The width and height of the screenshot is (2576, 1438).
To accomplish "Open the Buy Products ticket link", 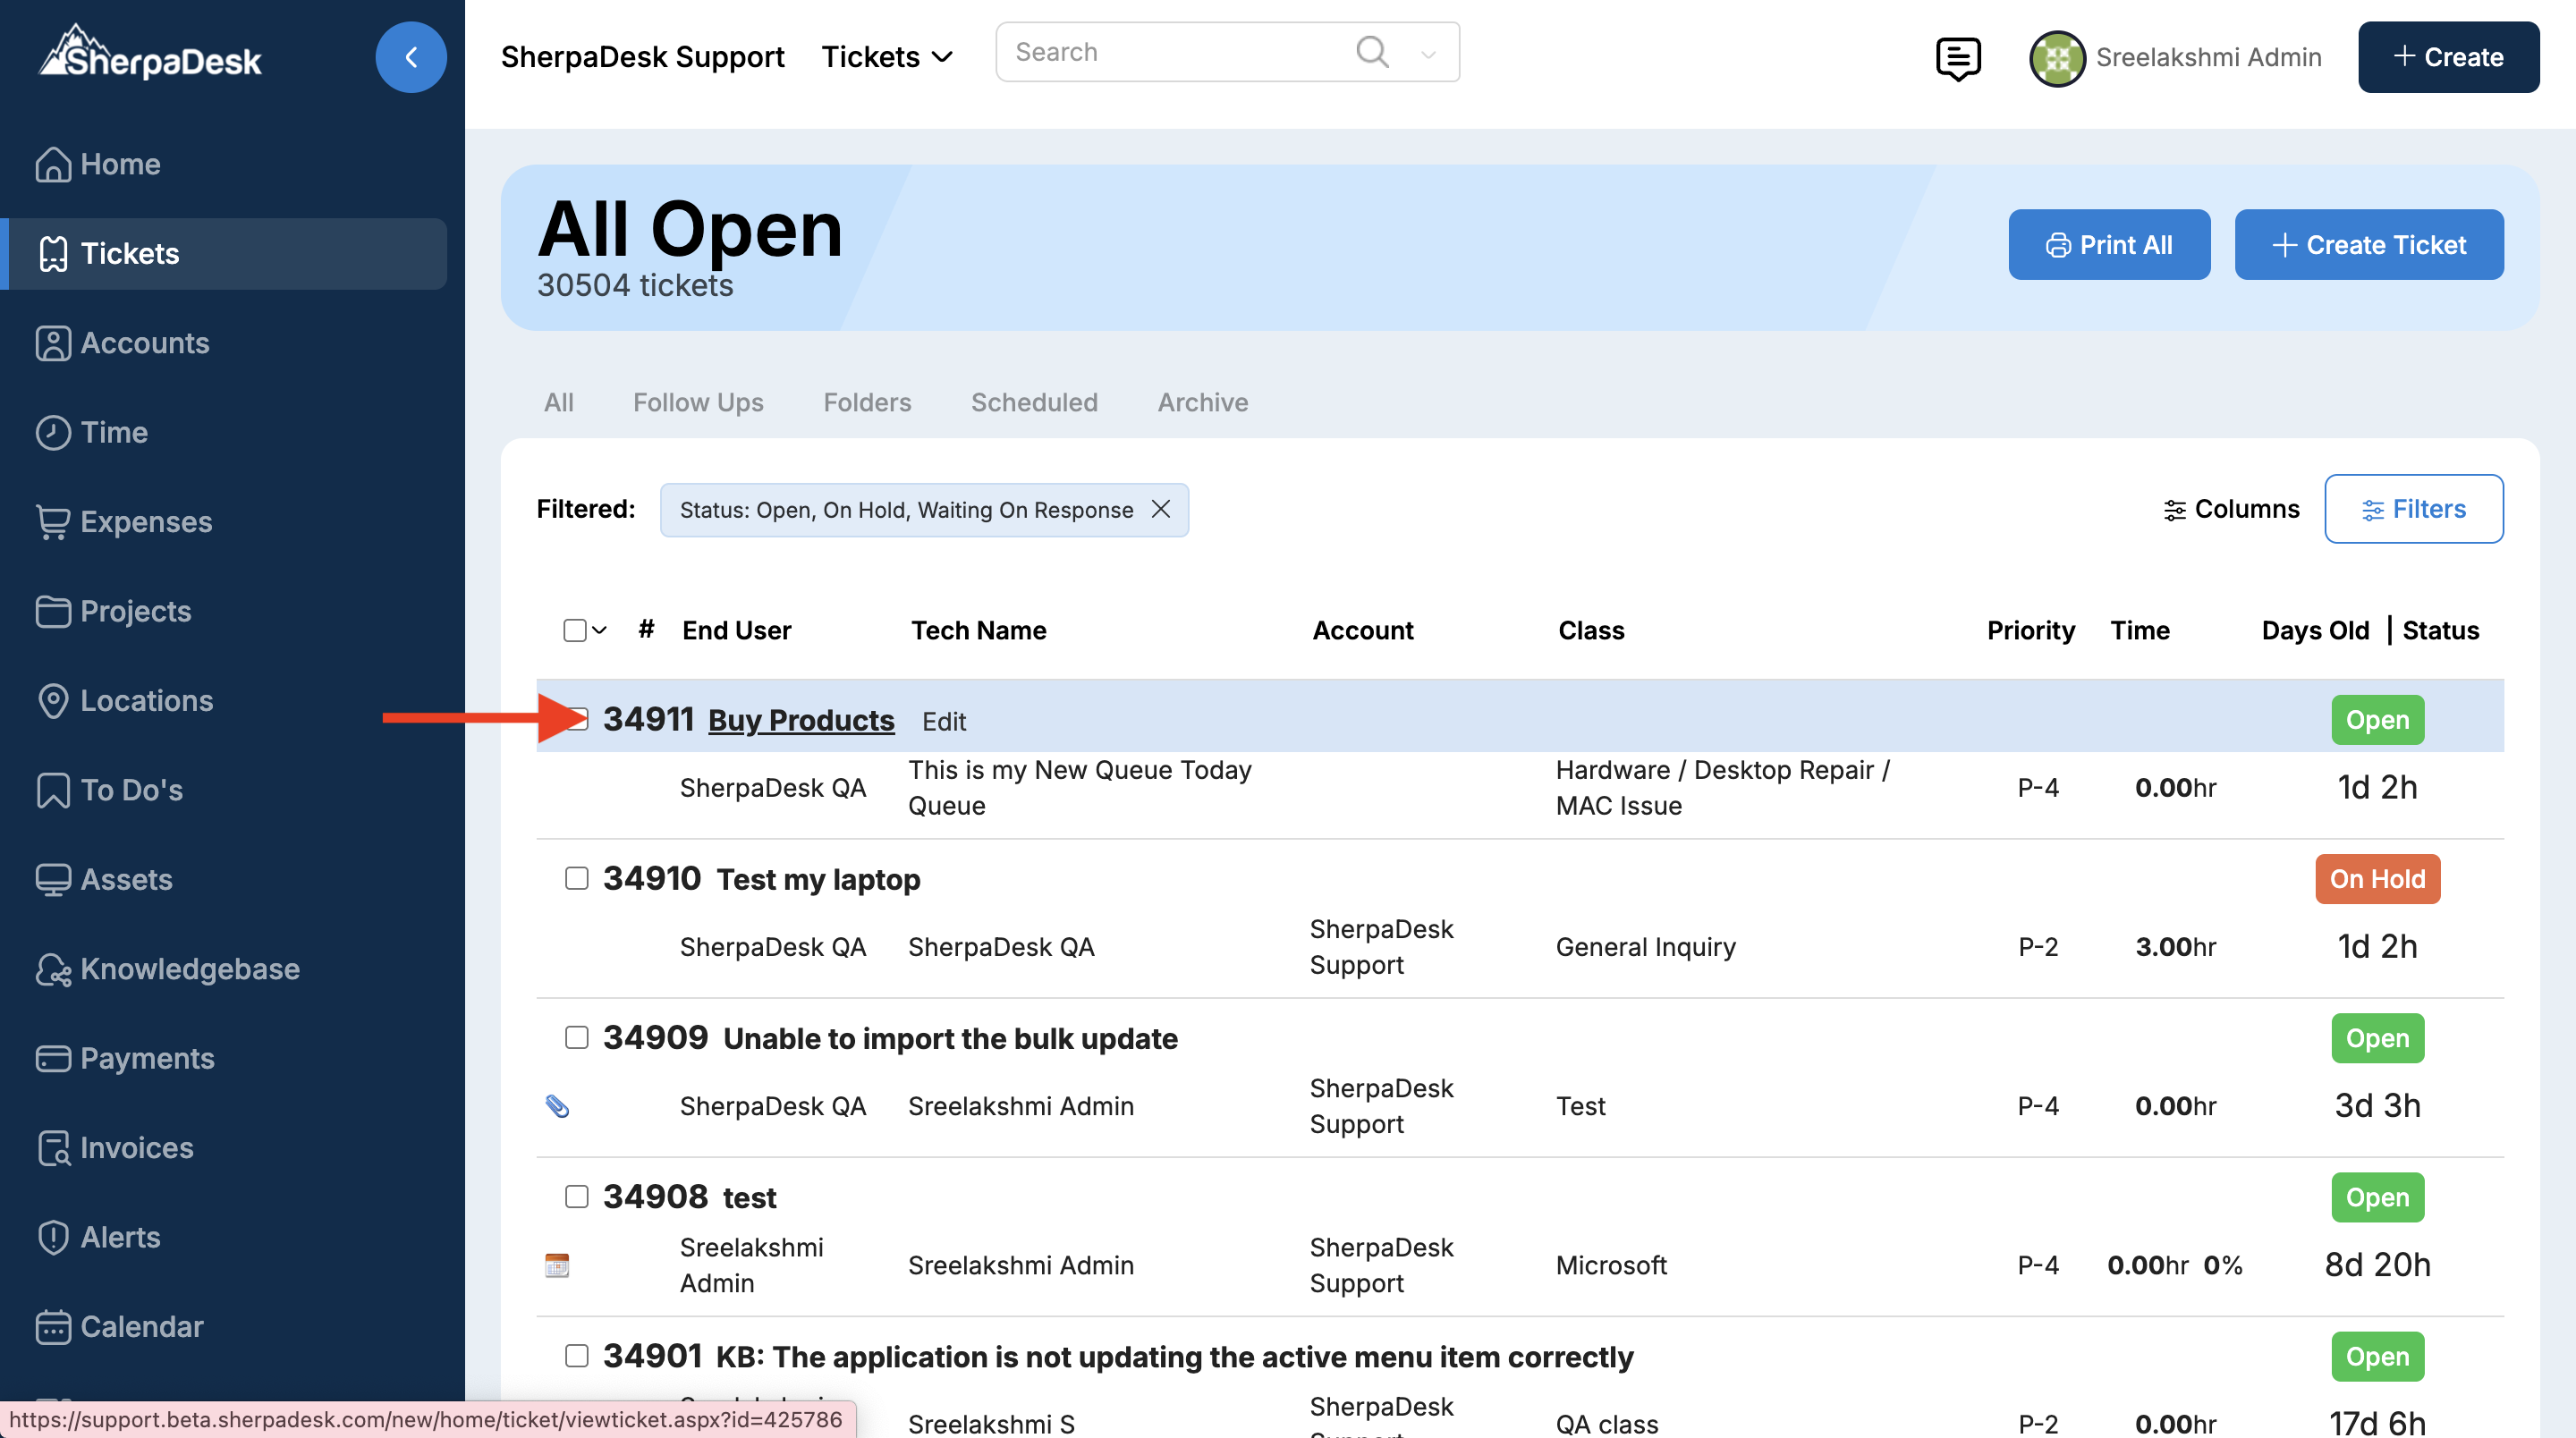I will pyautogui.click(x=800, y=720).
